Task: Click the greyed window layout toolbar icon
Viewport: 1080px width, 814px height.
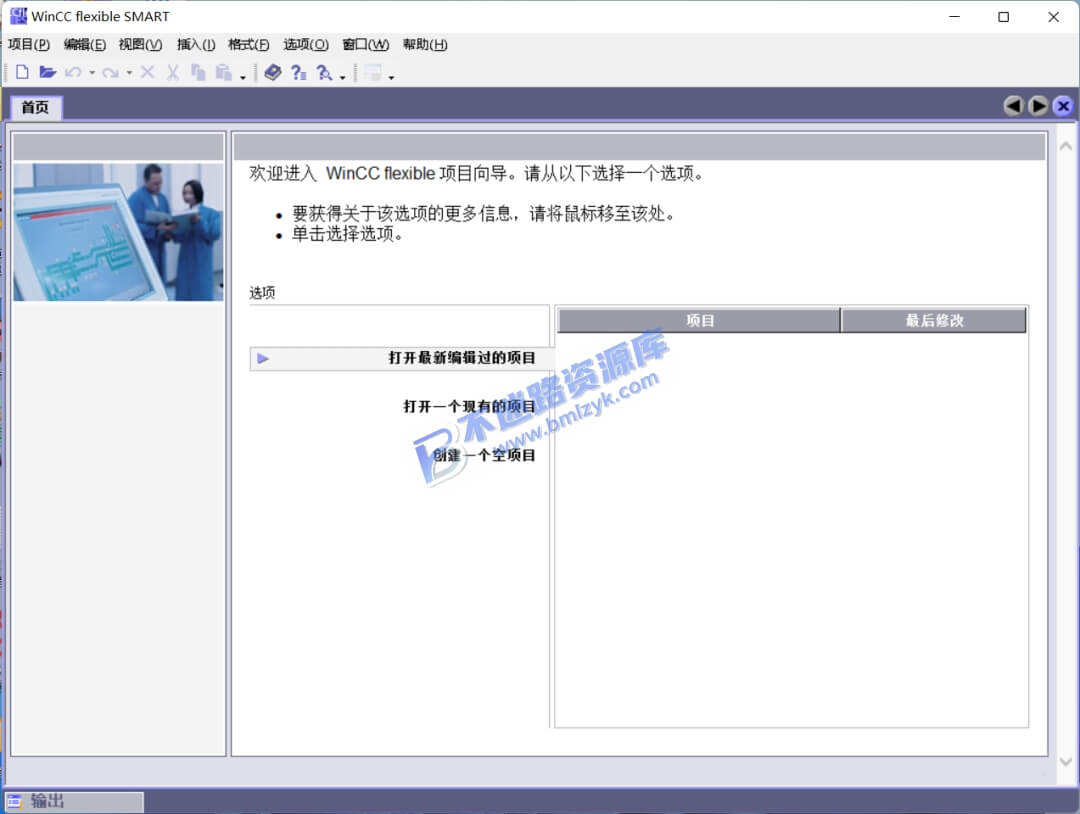Action: point(373,72)
